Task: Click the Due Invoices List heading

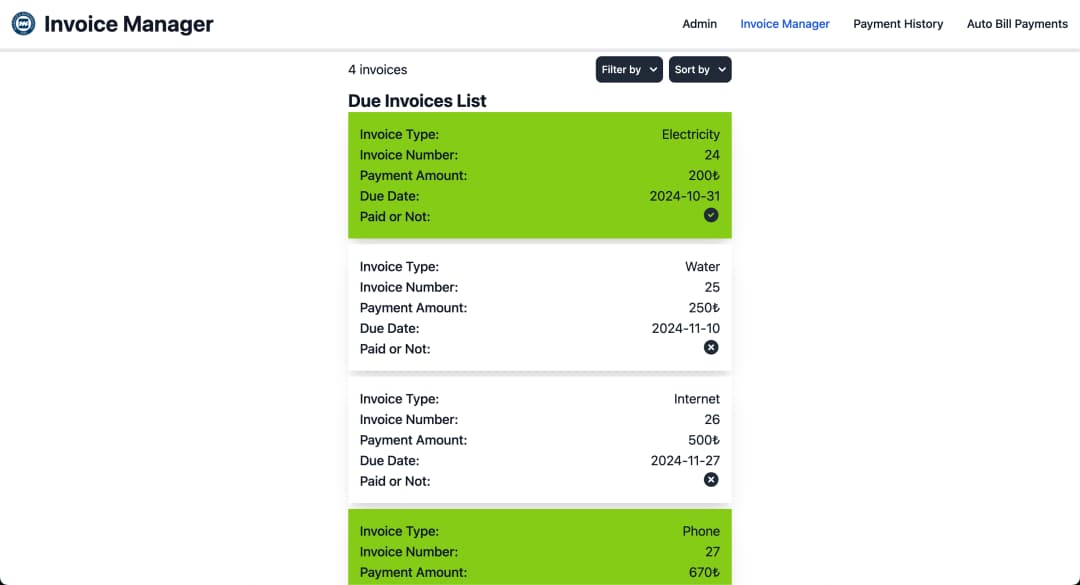Action: pyautogui.click(x=417, y=101)
